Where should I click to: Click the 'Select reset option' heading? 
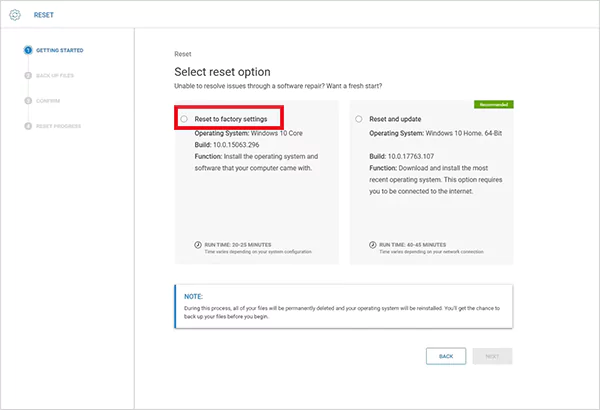tap(222, 72)
